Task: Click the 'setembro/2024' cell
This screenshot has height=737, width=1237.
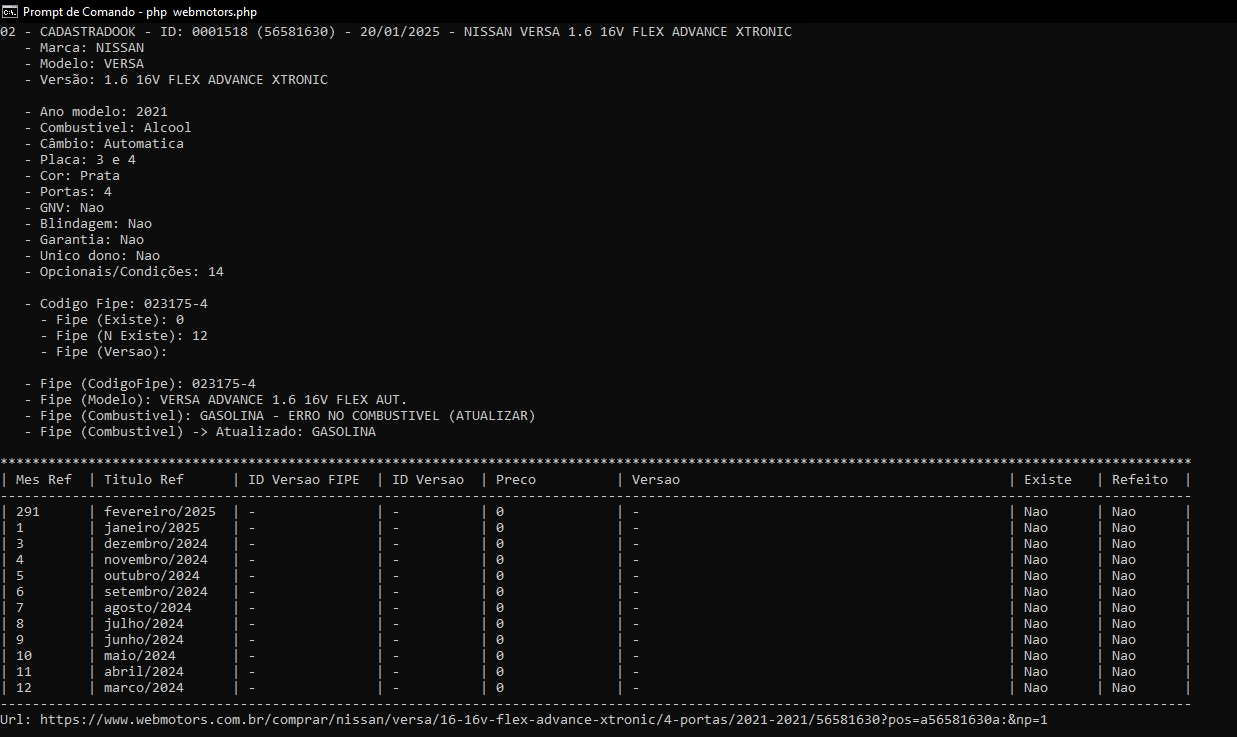Action: click(x=156, y=592)
